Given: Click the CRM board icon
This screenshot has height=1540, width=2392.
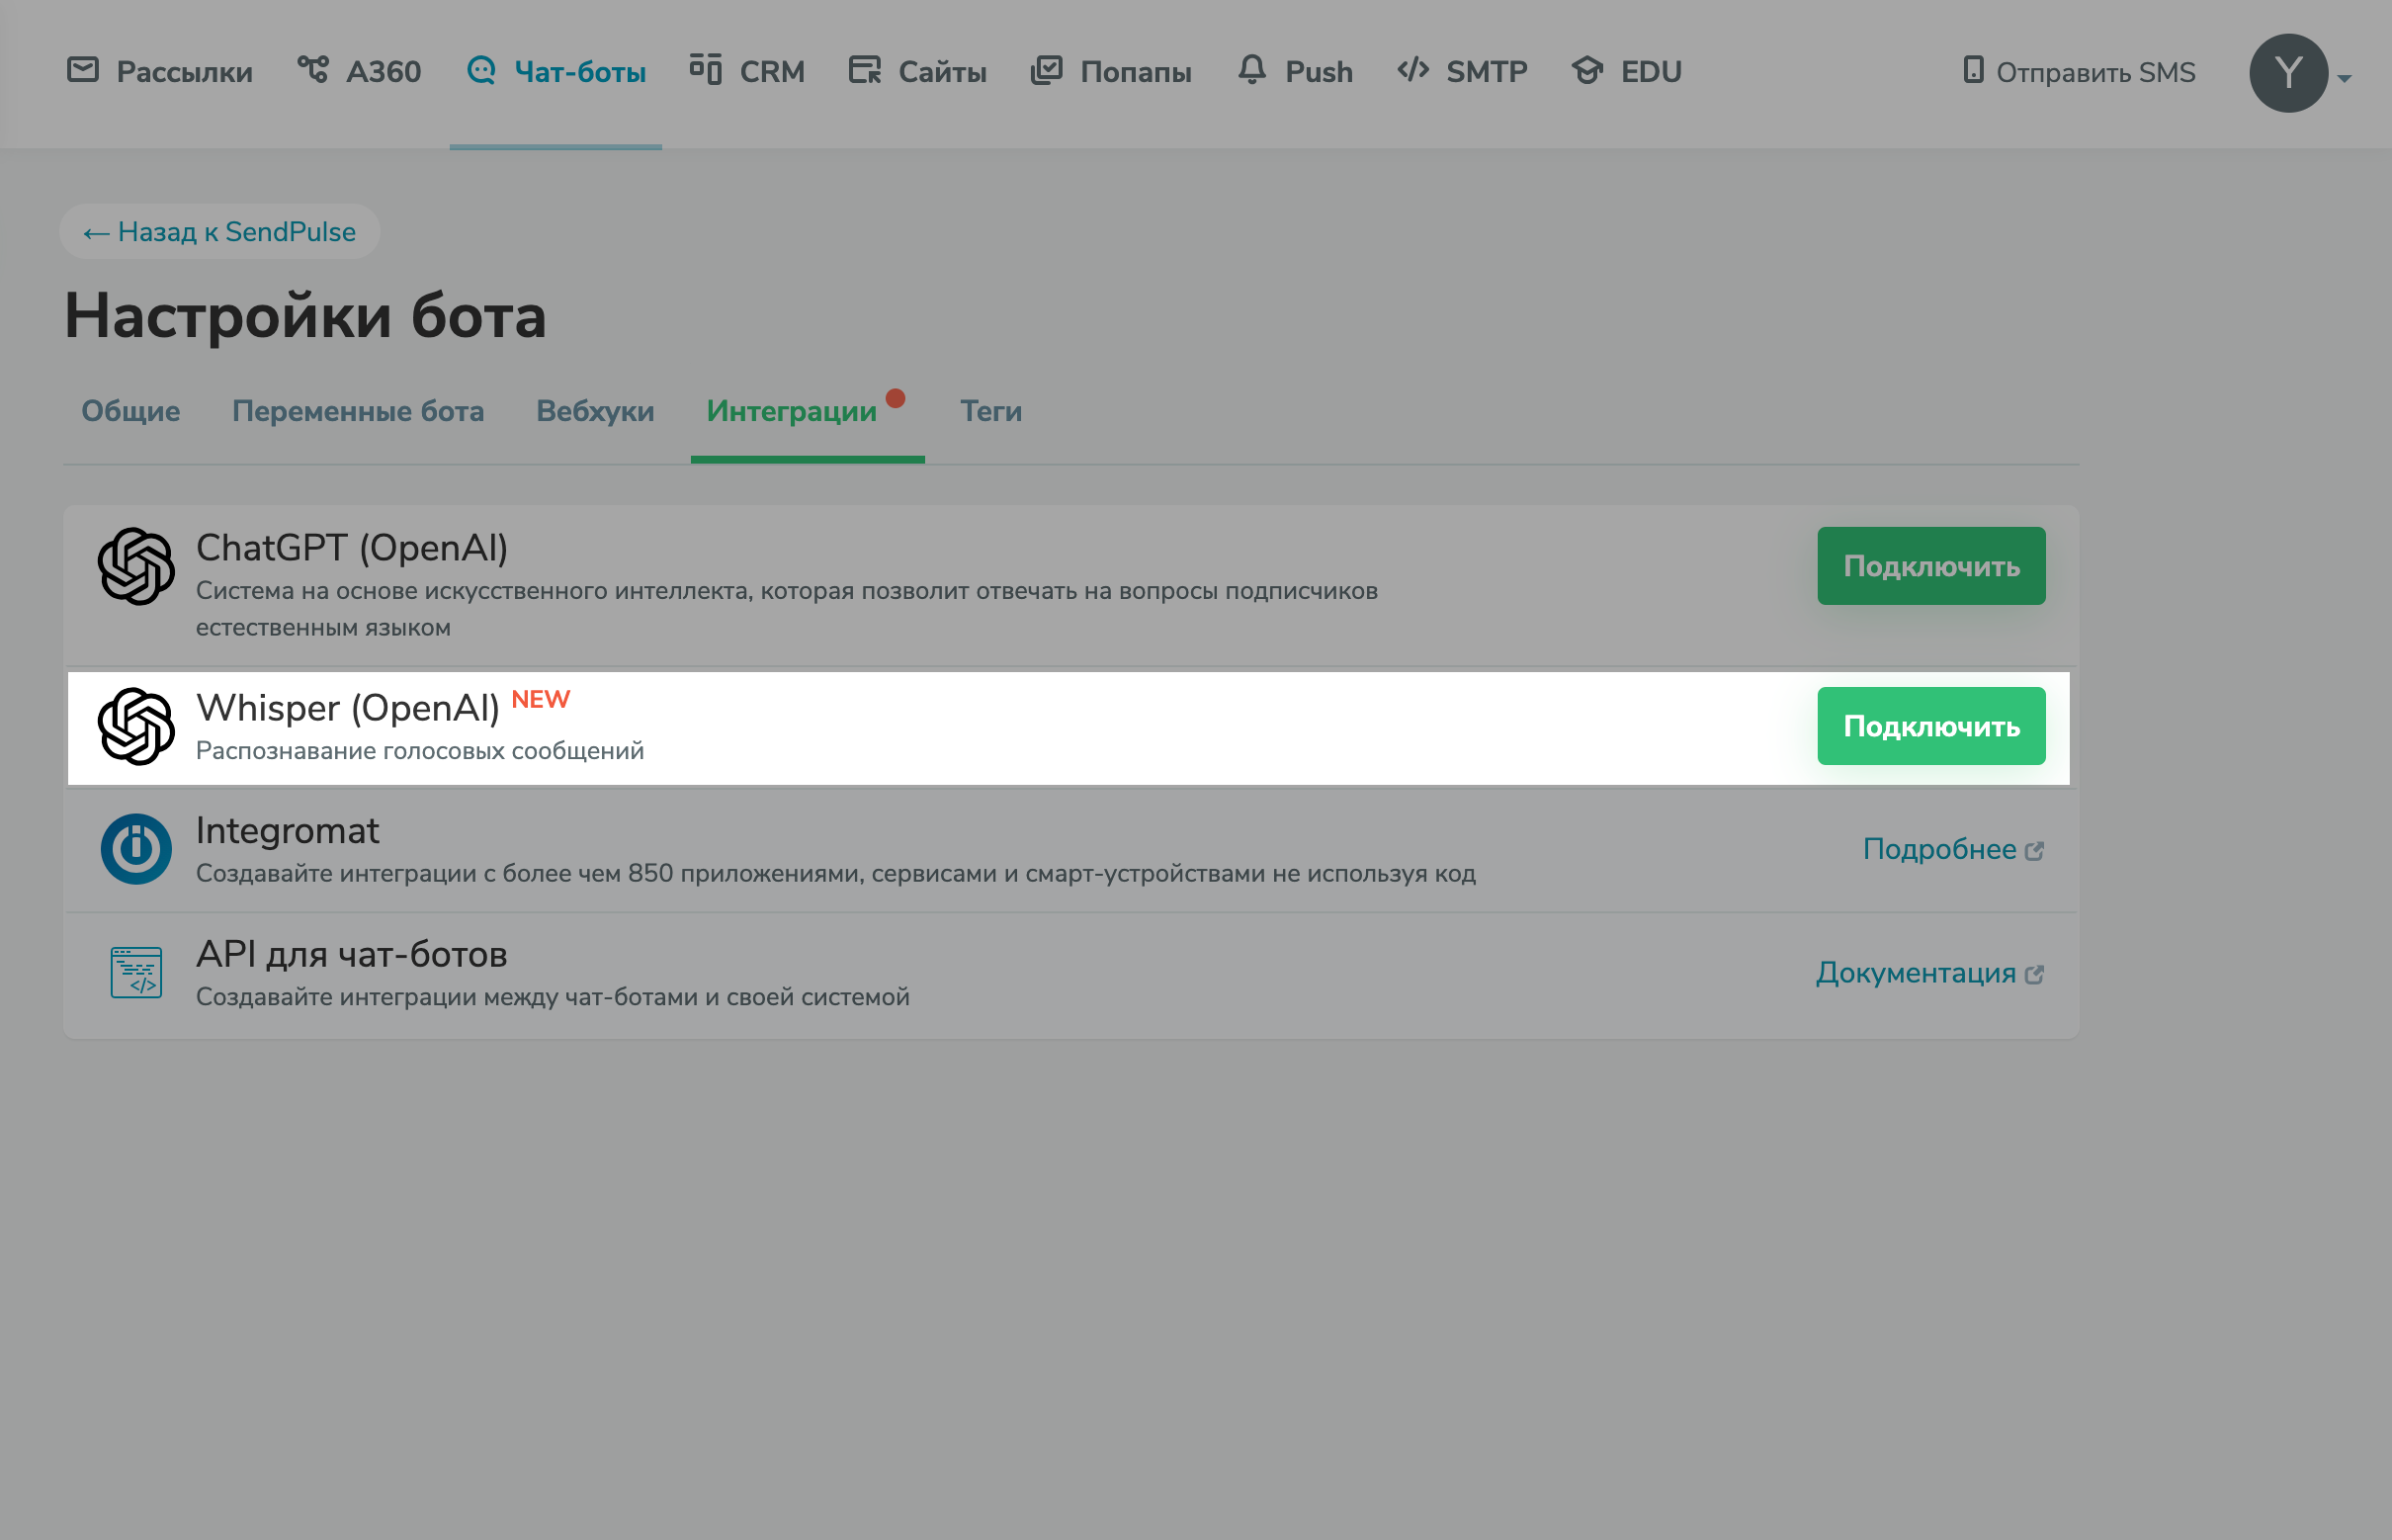Looking at the screenshot, I should pos(706,70).
